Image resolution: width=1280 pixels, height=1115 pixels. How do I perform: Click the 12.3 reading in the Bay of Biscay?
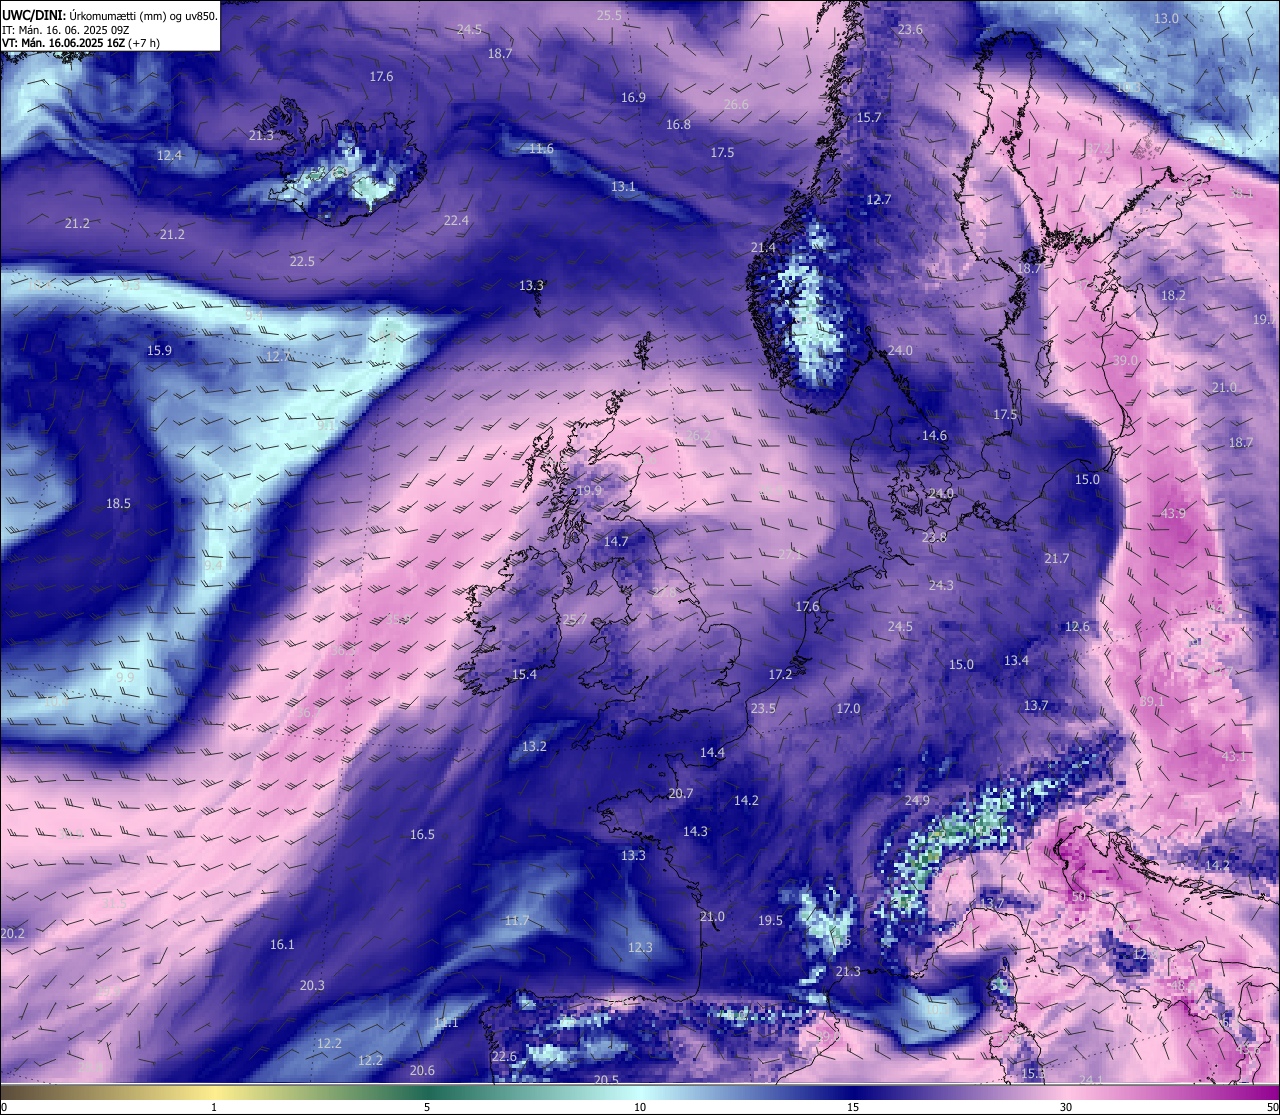point(640,947)
